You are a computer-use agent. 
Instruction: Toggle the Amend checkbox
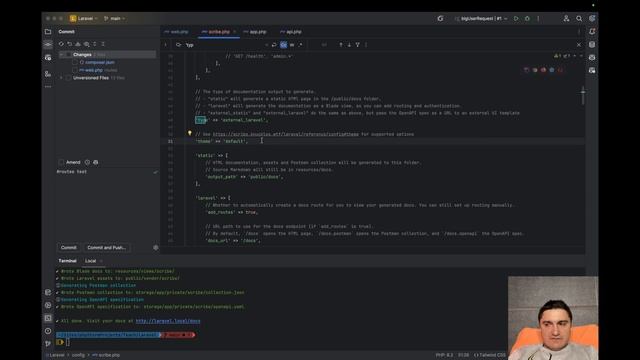point(61,162)
